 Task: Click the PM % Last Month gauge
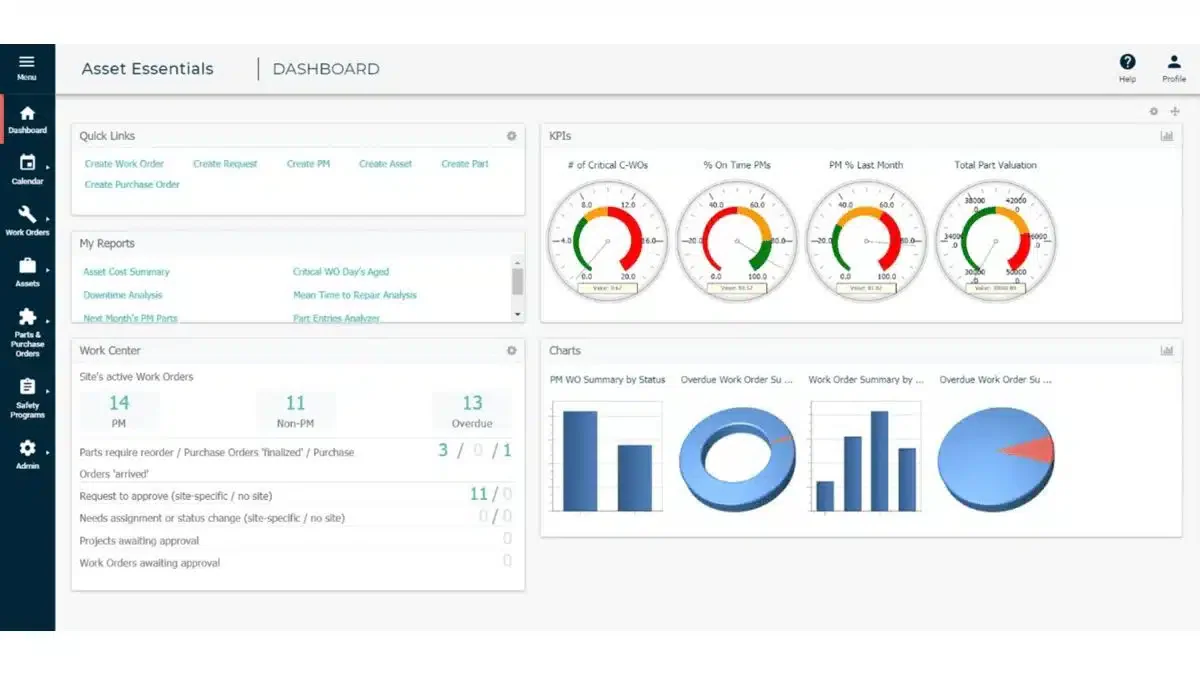click(866, 240)
